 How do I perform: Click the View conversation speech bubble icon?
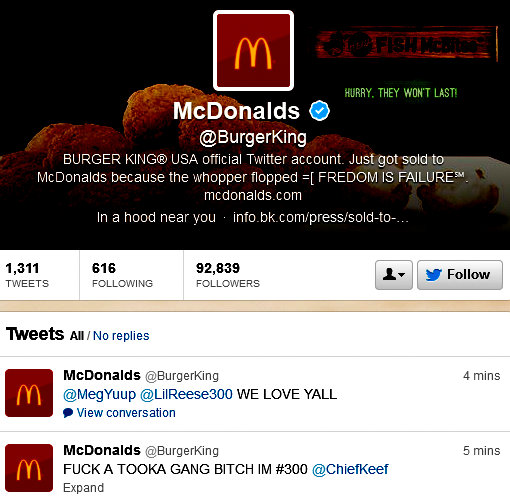[68, 413]
